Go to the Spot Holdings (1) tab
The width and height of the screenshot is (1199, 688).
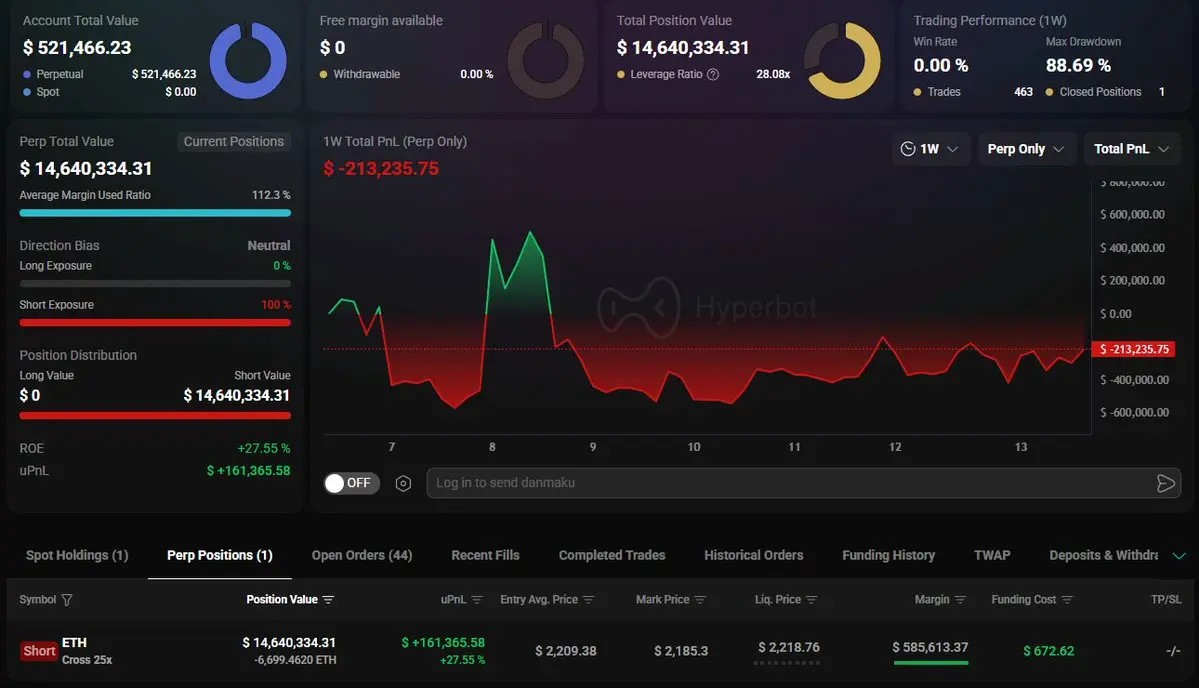77,555
